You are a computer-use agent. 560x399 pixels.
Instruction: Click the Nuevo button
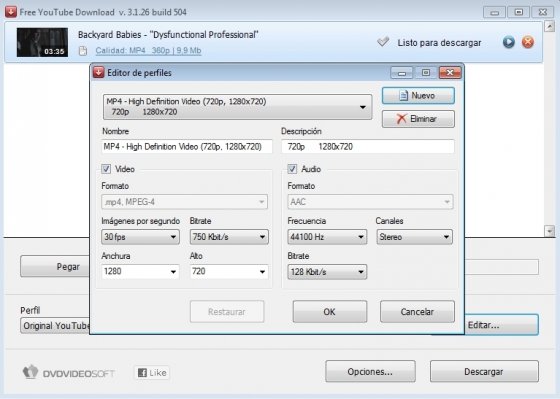pyautogui.click(x=418, y=96)
